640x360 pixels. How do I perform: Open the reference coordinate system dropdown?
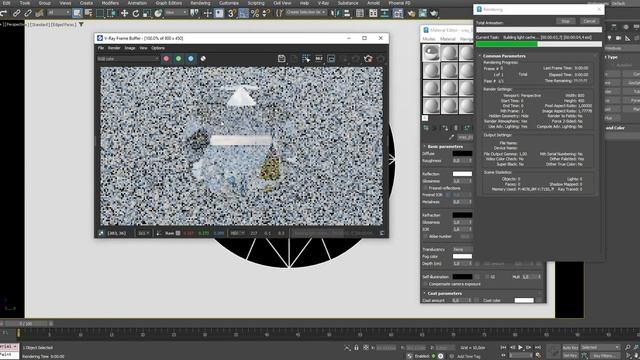pos(176,13)
